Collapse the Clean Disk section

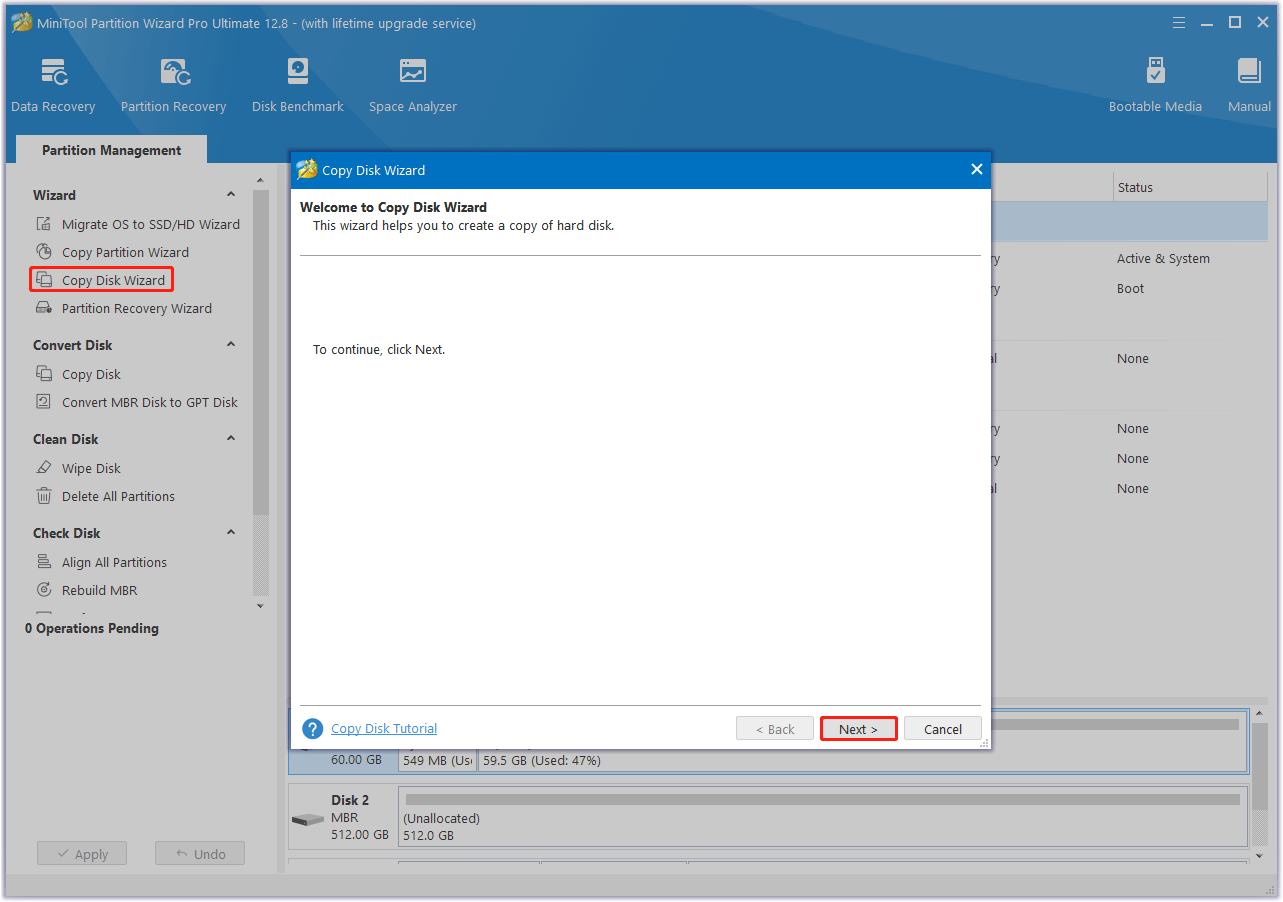(231, 439)
